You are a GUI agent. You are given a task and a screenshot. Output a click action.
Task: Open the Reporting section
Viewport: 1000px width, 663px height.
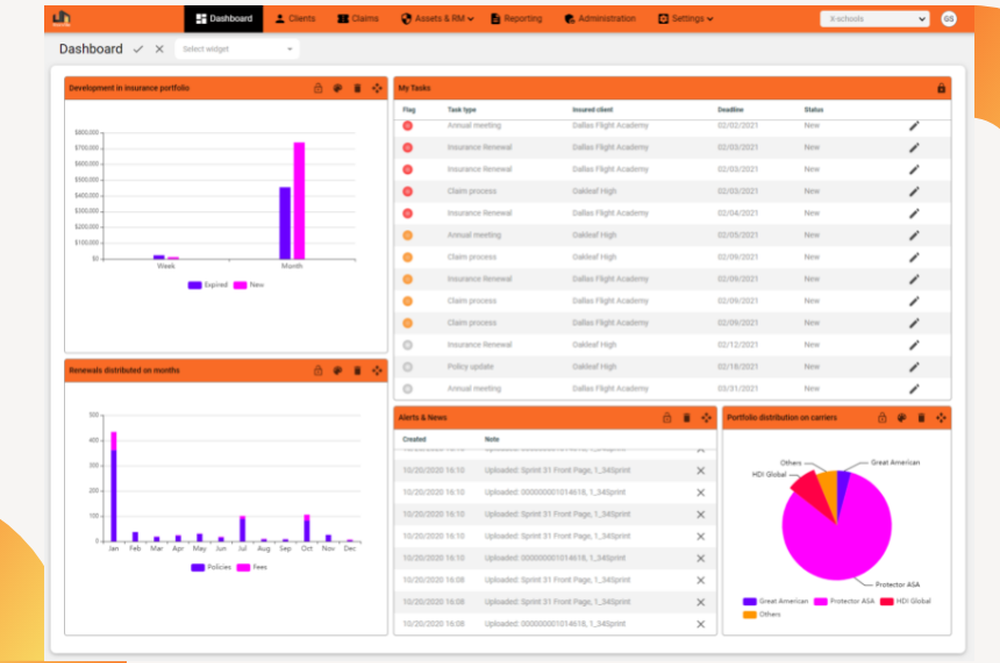tap(517, 18)
